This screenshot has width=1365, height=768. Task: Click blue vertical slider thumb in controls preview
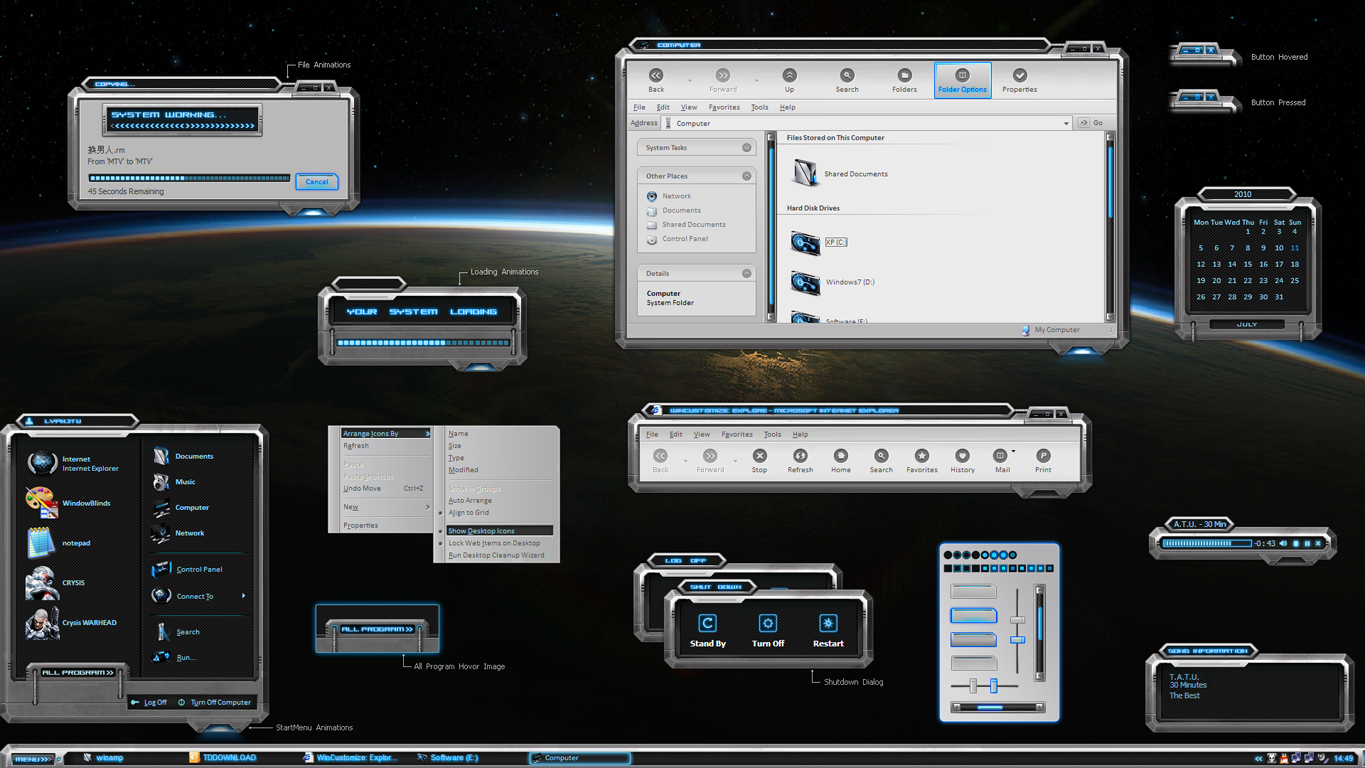click(x=1017, y=639)
